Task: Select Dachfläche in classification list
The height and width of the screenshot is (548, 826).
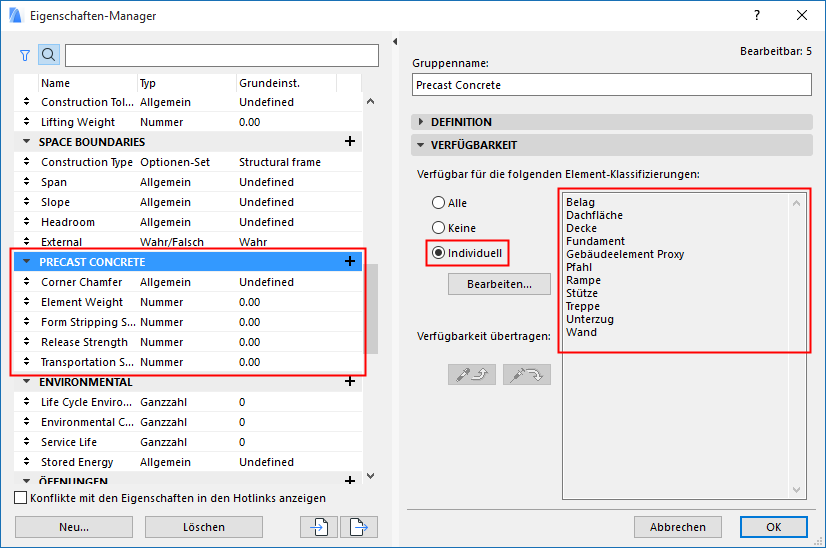Action: pos(594,215)
